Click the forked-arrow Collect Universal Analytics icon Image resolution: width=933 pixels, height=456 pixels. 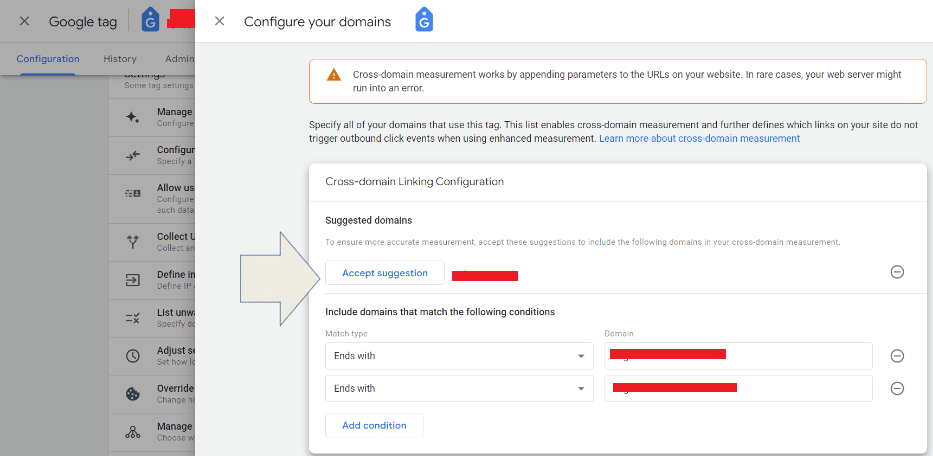(133, 241)
